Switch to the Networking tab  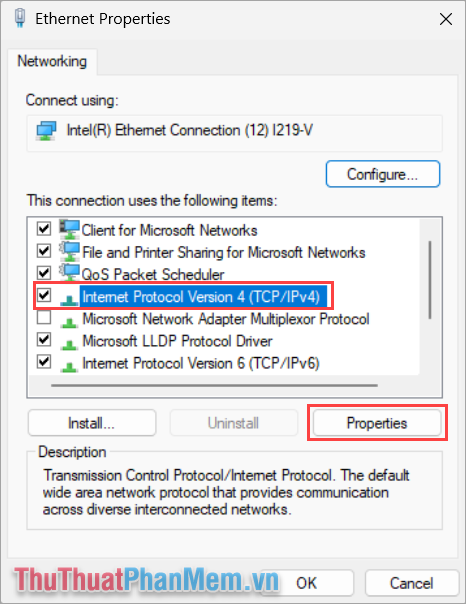[x=52, y=61]
